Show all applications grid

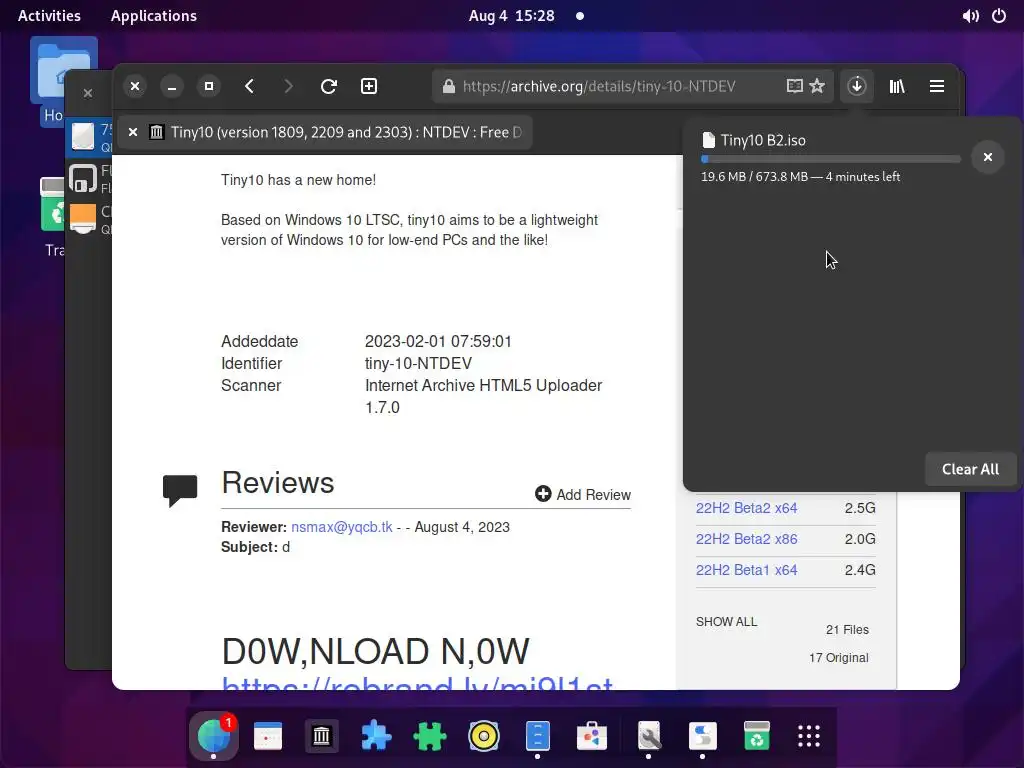tap(809, 736)
